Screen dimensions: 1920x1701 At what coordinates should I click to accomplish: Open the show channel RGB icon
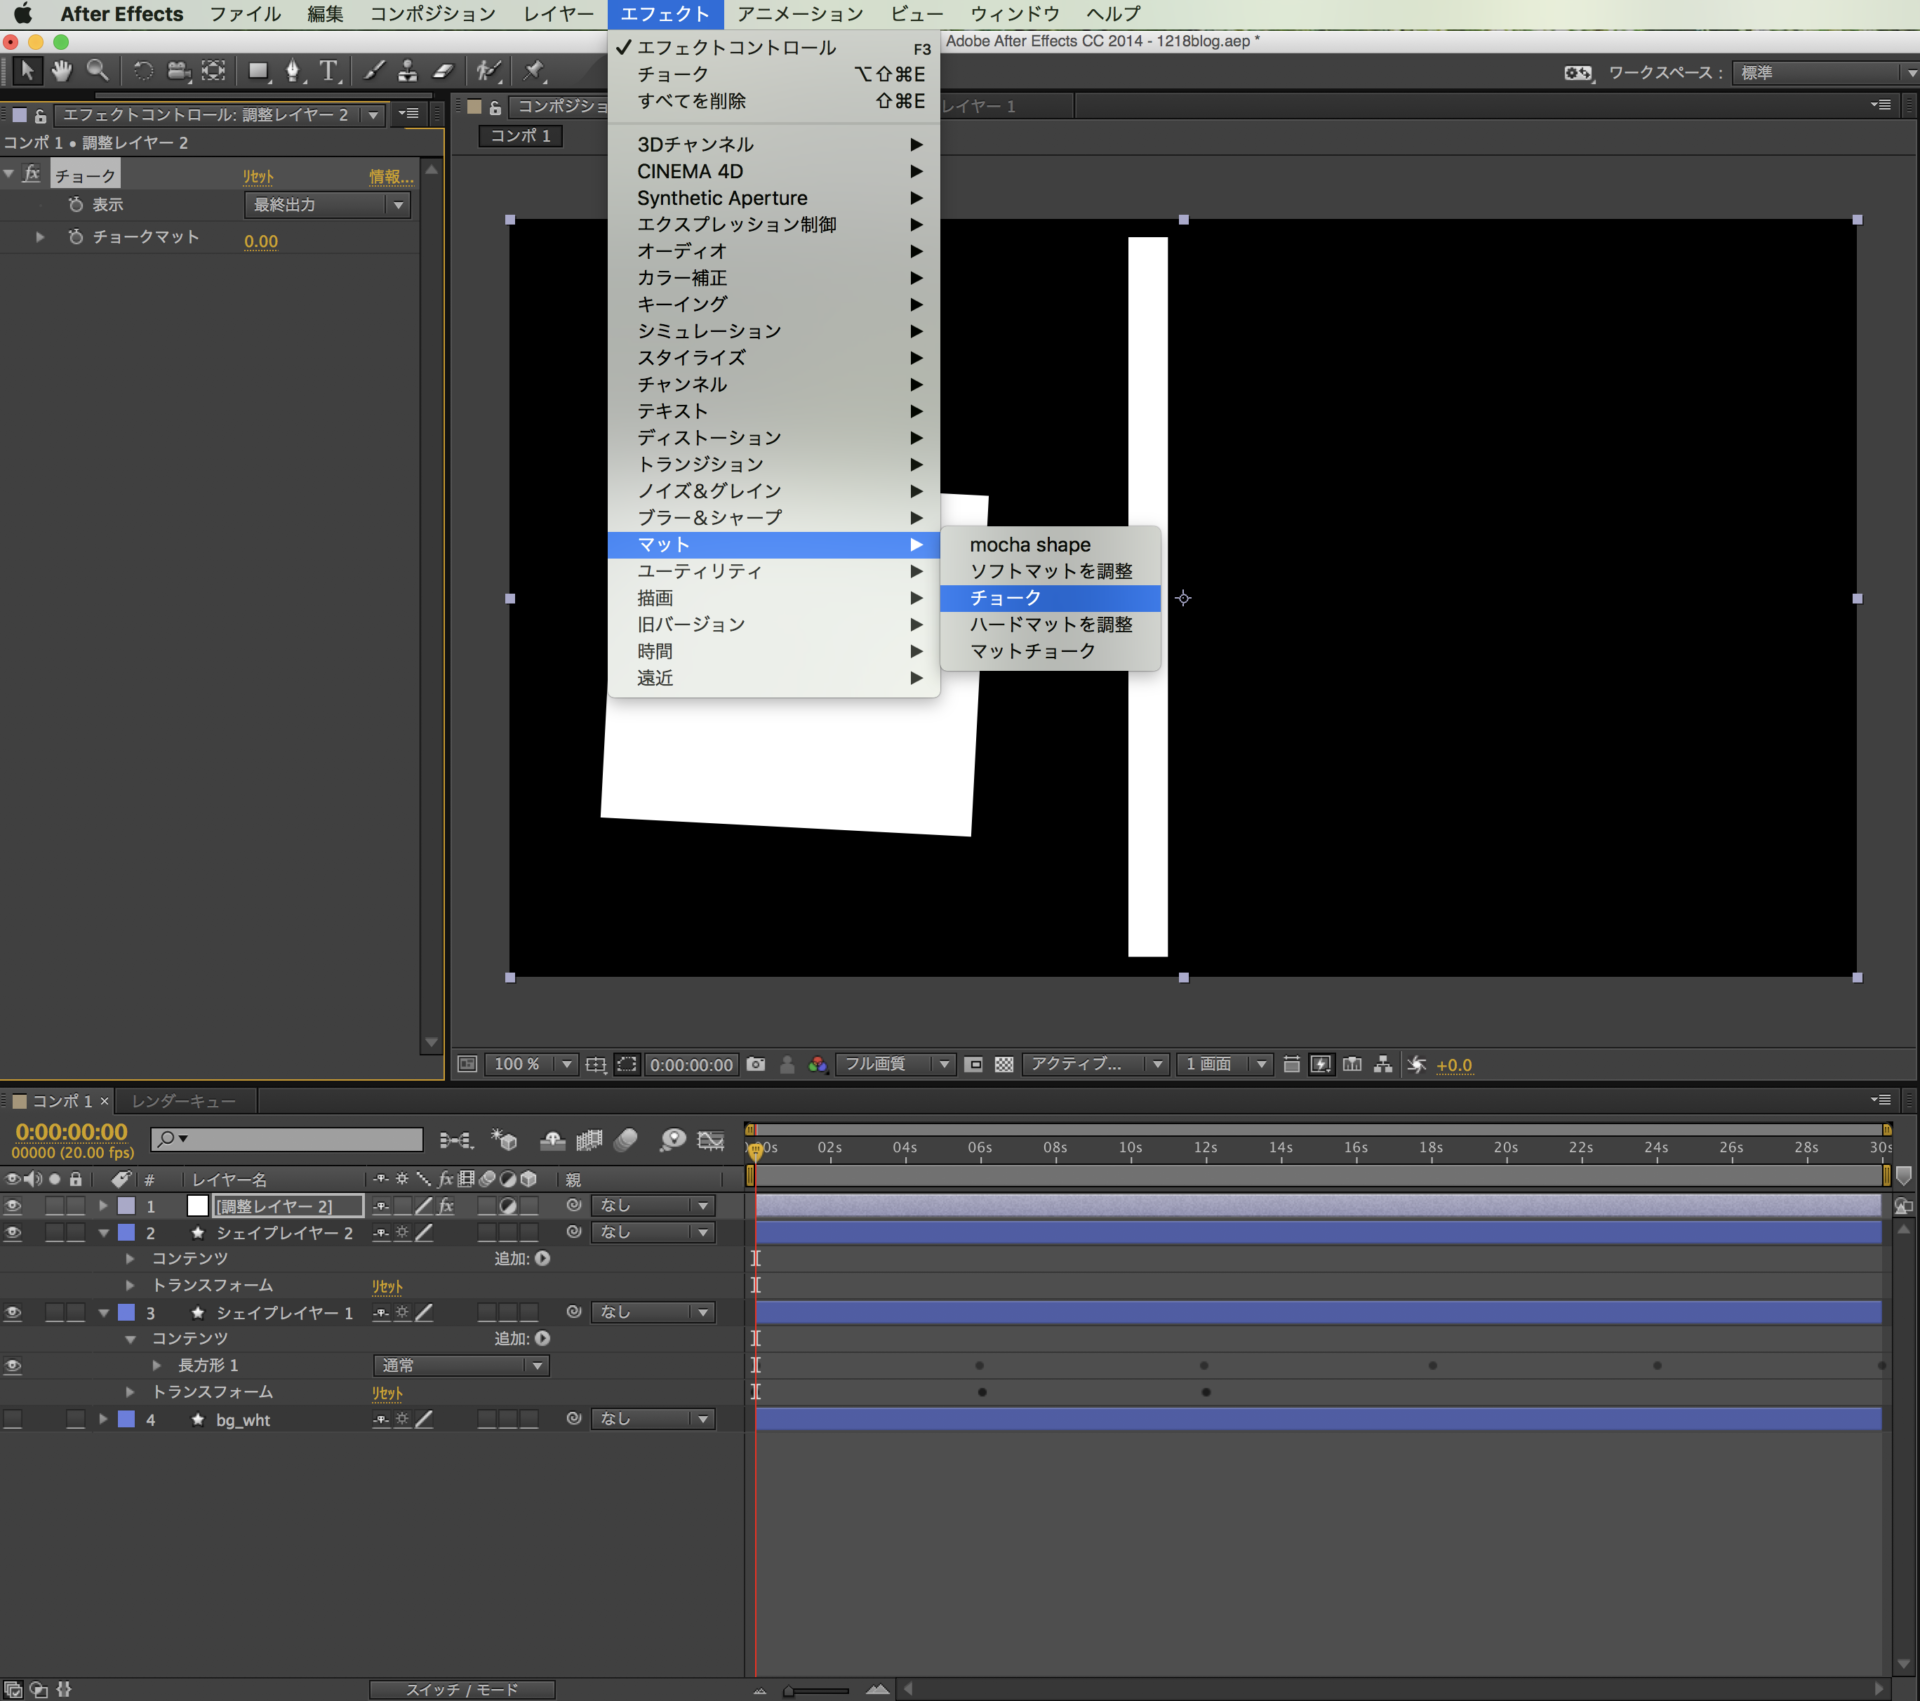point(818,1065)
